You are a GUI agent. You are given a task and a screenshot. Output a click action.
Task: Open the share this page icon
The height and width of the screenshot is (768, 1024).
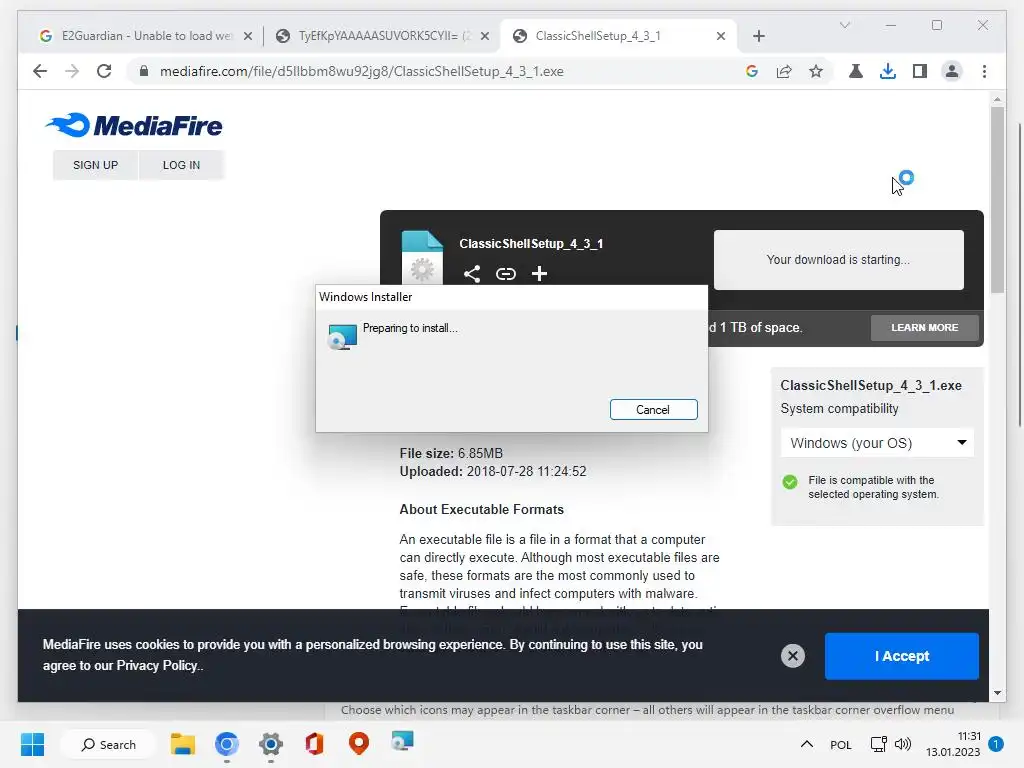pos(784,71)
